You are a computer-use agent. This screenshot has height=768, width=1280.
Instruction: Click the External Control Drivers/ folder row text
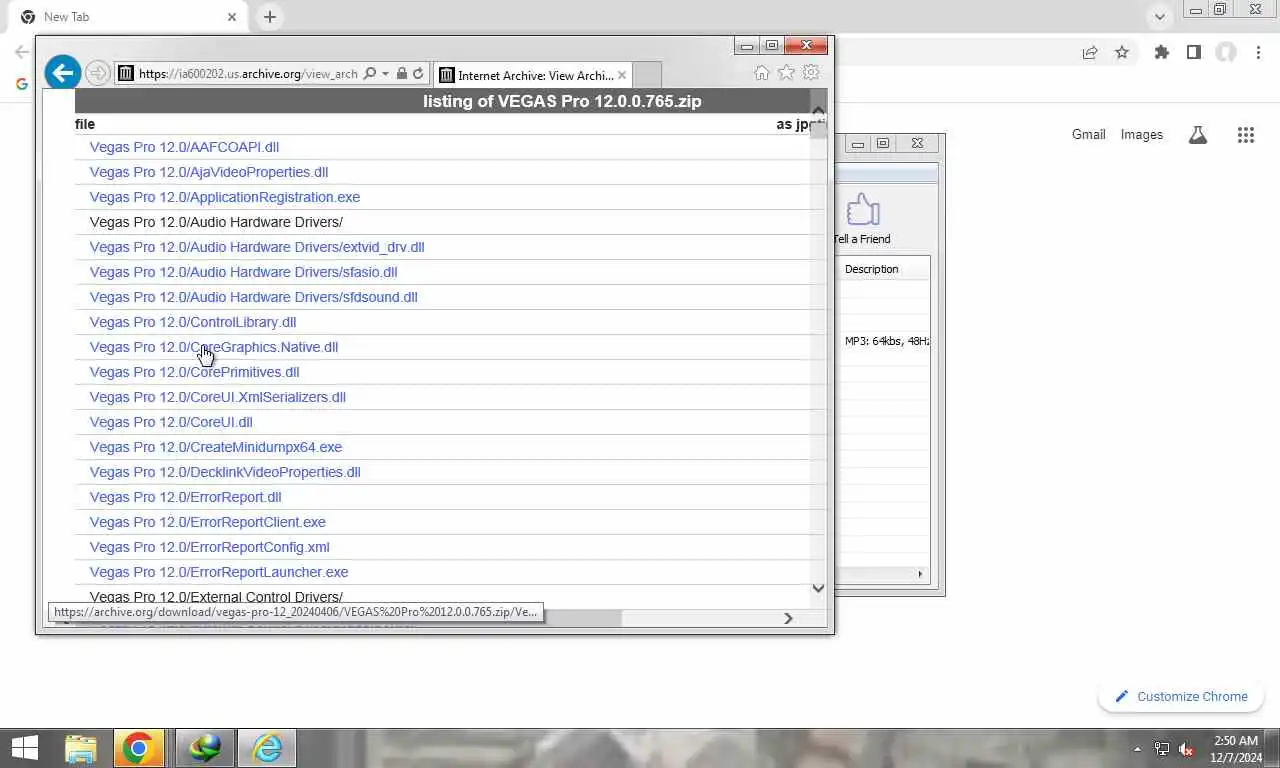point(216,597)
